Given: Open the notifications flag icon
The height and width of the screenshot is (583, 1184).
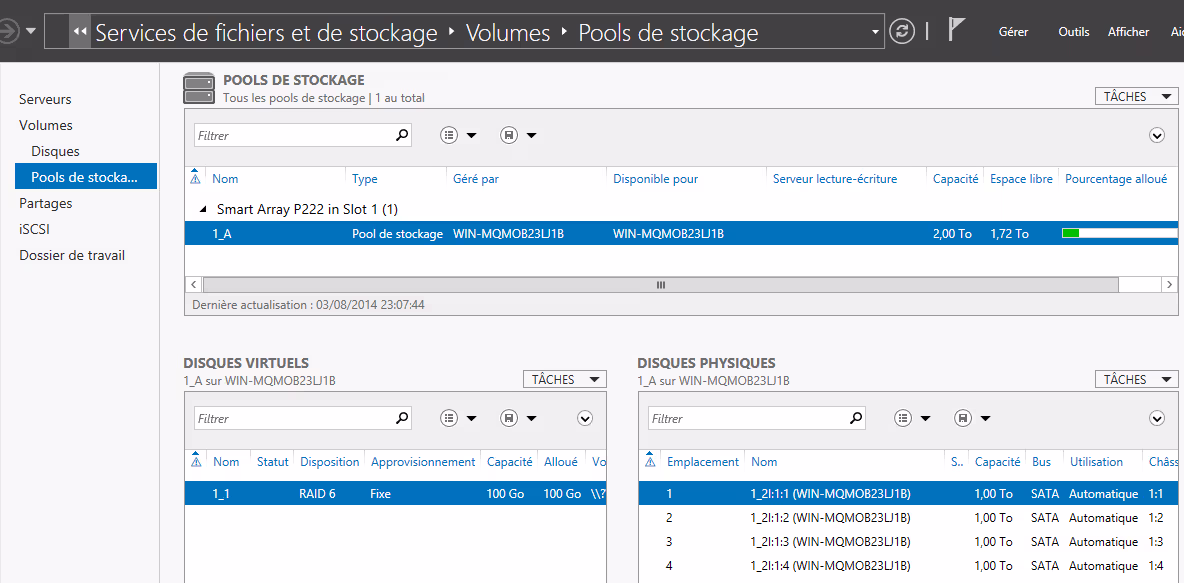Looking at the screenshot, I should click(x=955, y=31).
